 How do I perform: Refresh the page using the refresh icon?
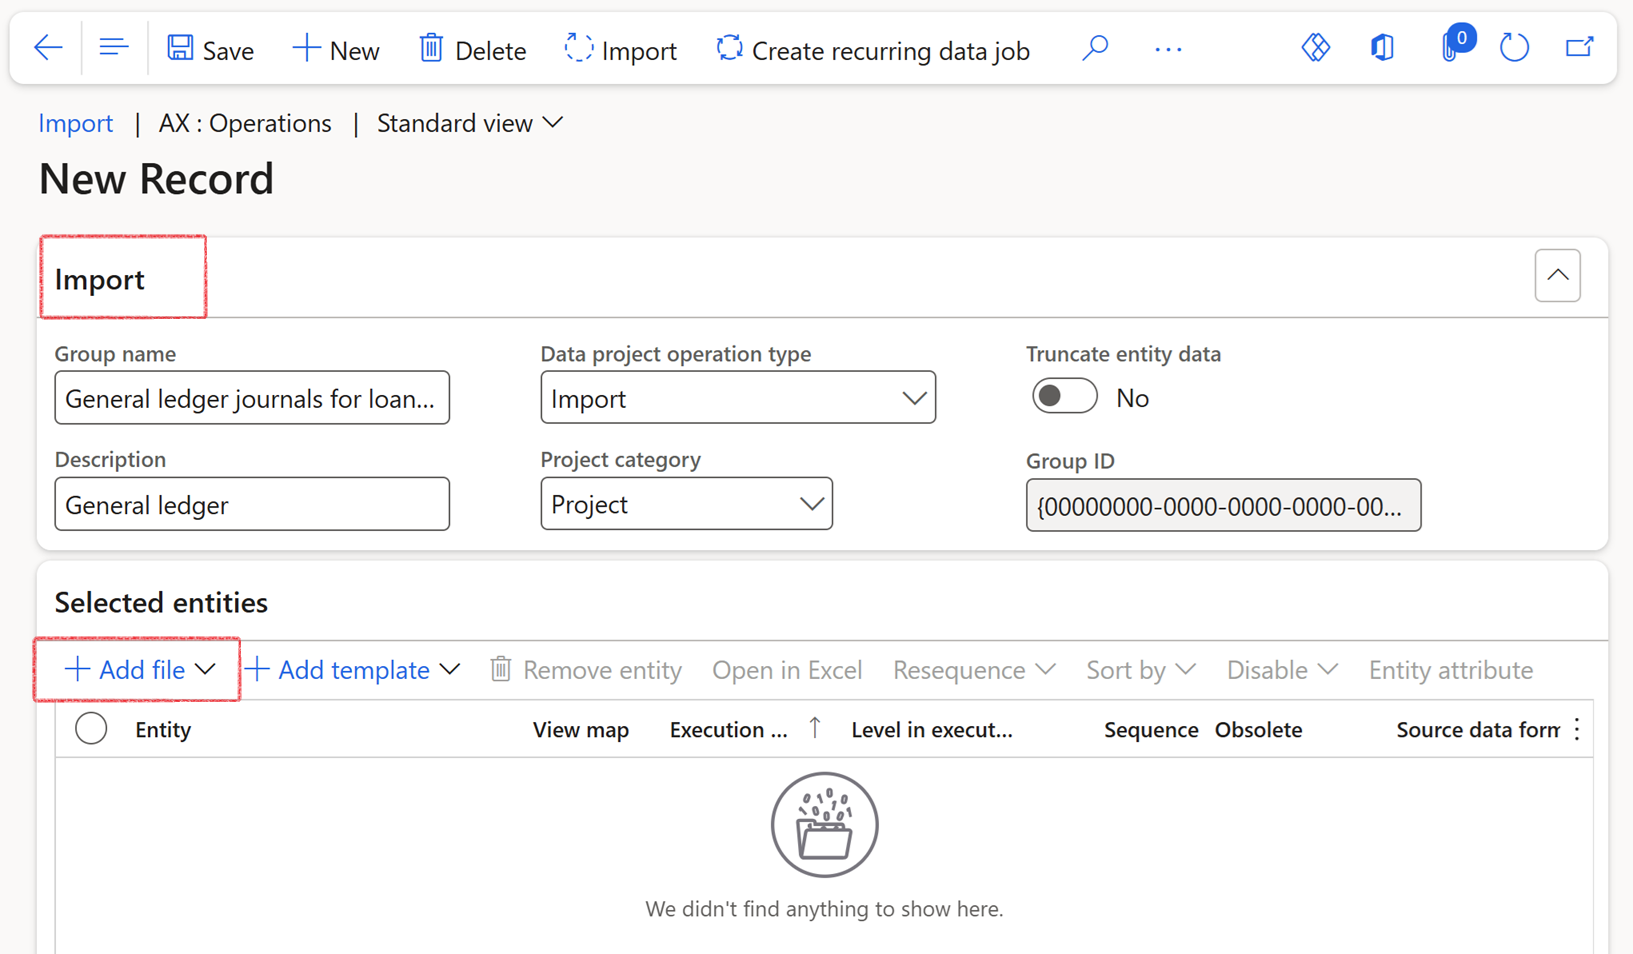point(1514,48)
